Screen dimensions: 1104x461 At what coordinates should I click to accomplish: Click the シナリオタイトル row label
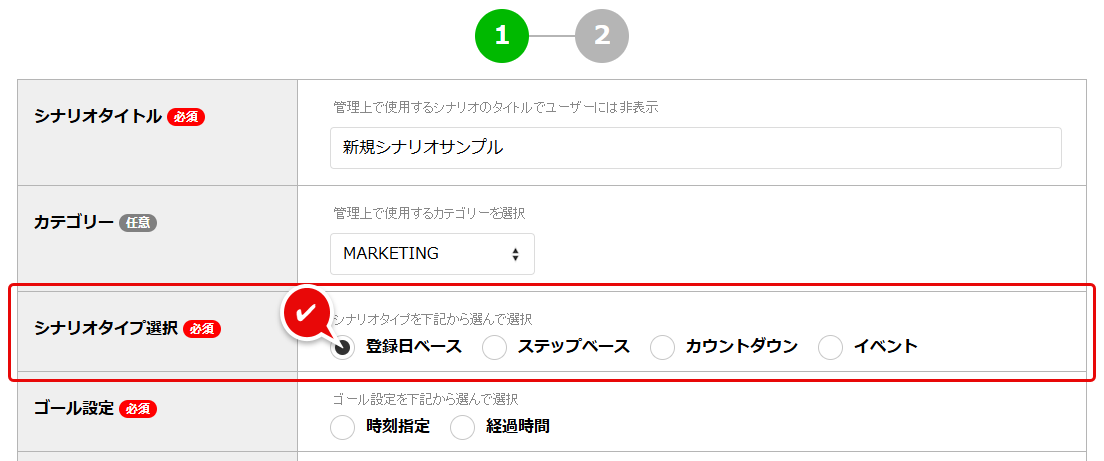point(98,116)
